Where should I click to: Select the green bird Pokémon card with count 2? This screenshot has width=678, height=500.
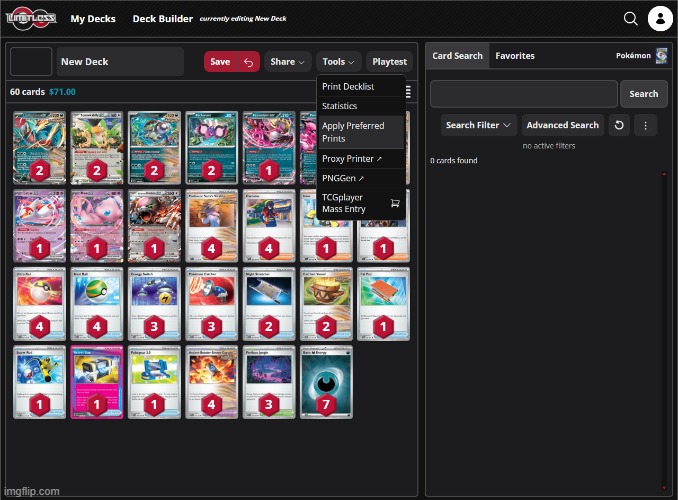(97, 148)
